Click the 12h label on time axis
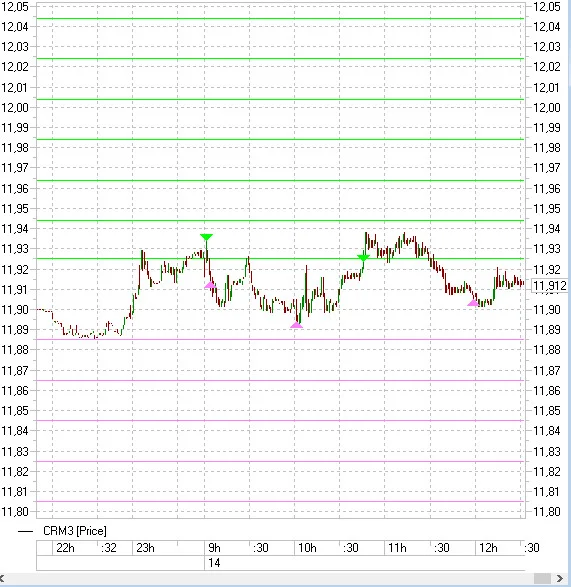571x587 pixels. pyautogui.click(x=488, y=548)
